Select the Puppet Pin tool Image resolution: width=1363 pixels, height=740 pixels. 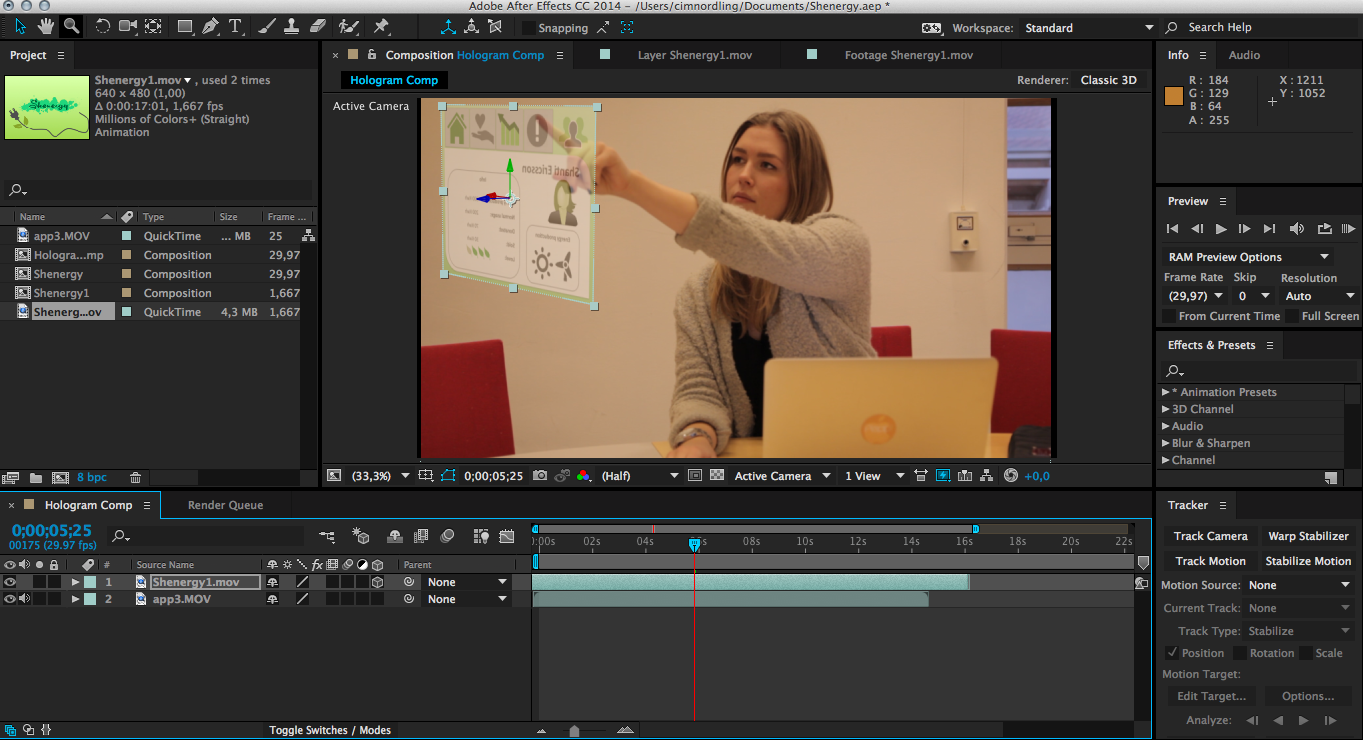point(381,26)
